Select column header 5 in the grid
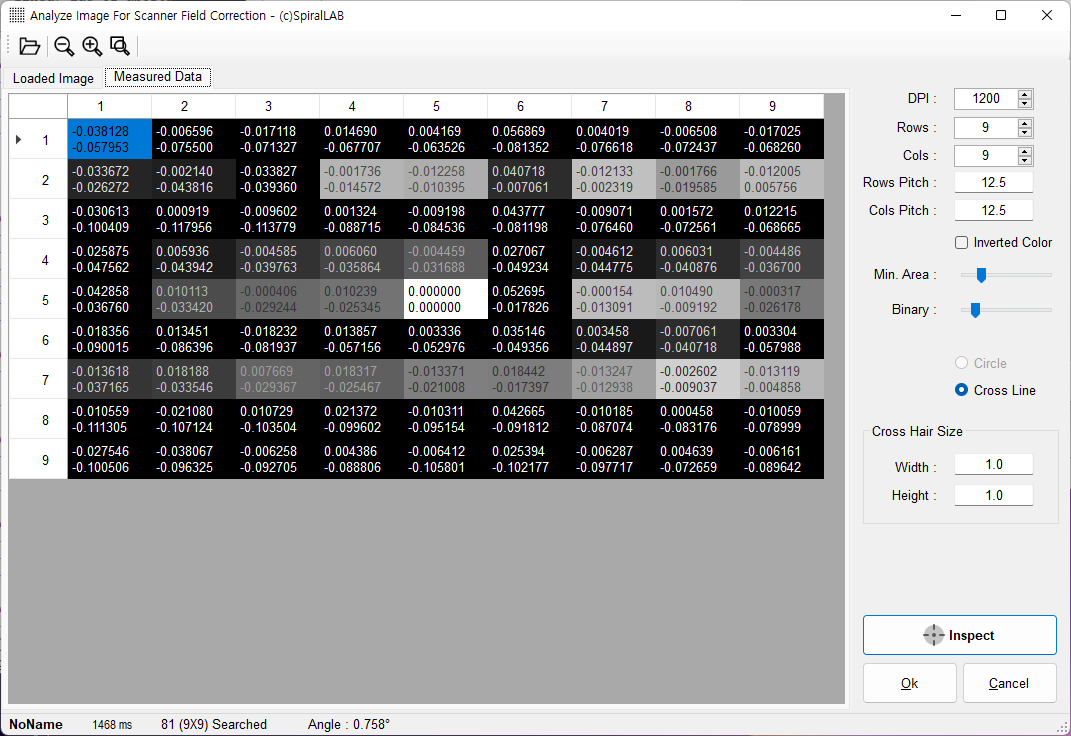 [x=445, y=106]
